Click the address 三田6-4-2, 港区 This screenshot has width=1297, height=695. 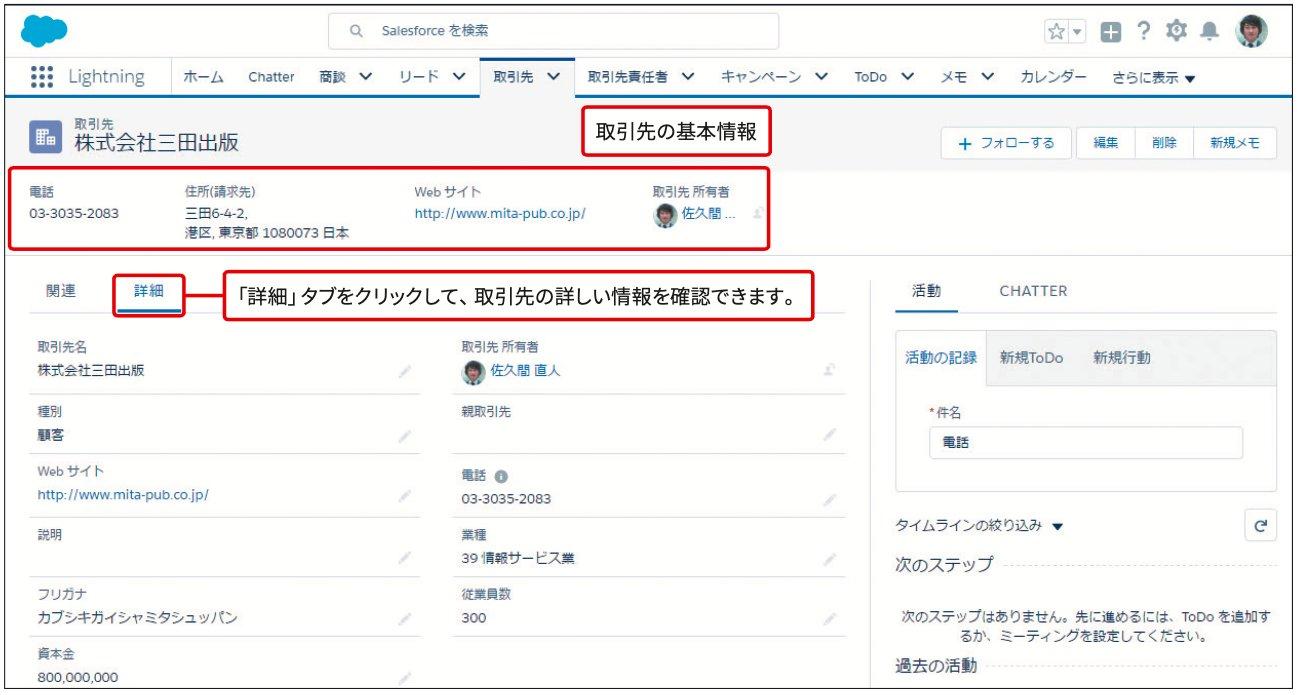pyautogui.click(x=267, y=223)
